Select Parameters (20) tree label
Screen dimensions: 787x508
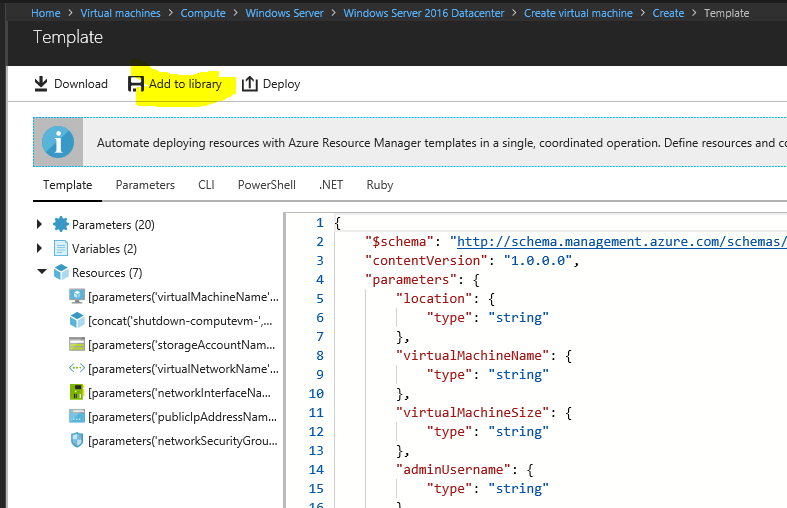coord(113,224)
